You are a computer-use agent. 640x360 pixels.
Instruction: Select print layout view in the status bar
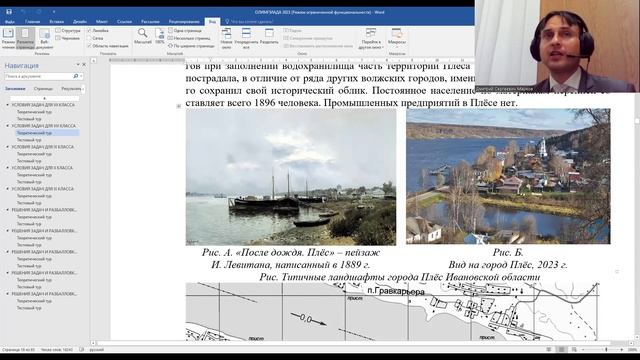tap(561, 350)
